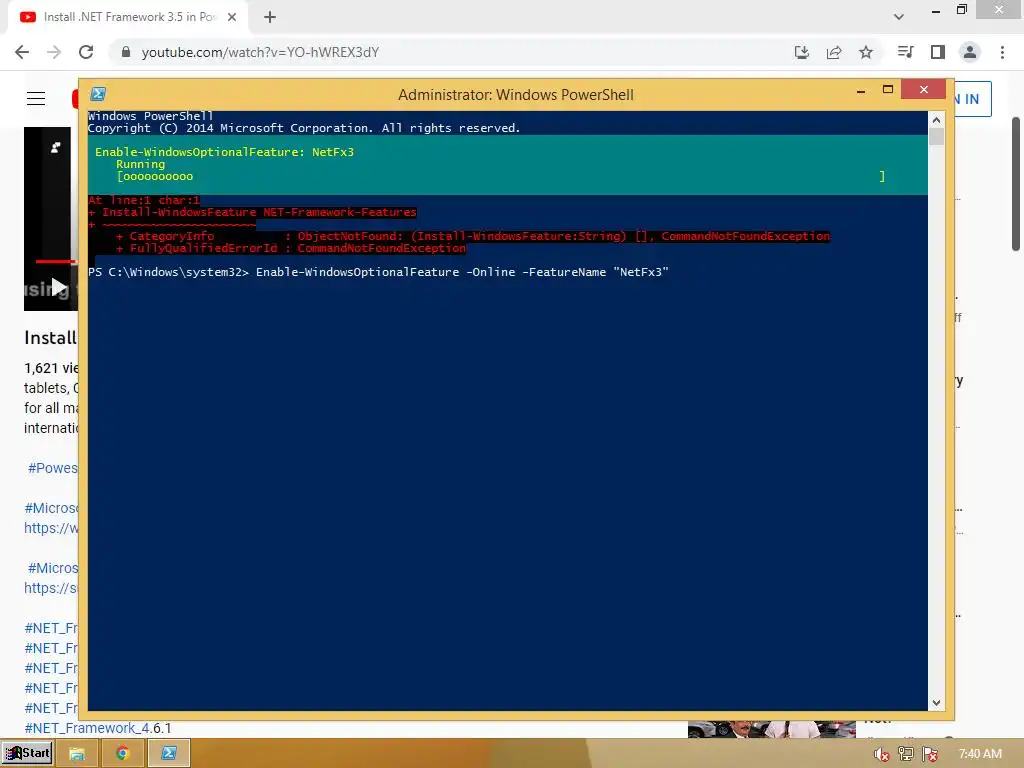Image resolution: width=1024 pixels, height=768 pixels.
Task: Click the padlock site info icon
Action: pyautogui.click(x=126, y=52)
